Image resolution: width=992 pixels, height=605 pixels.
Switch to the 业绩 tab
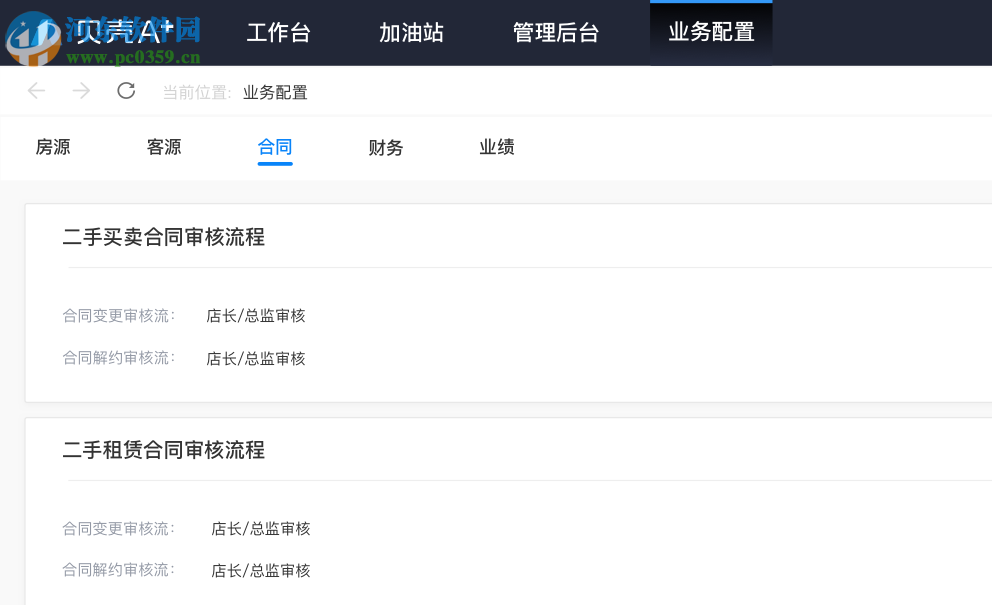click(497, 147)
